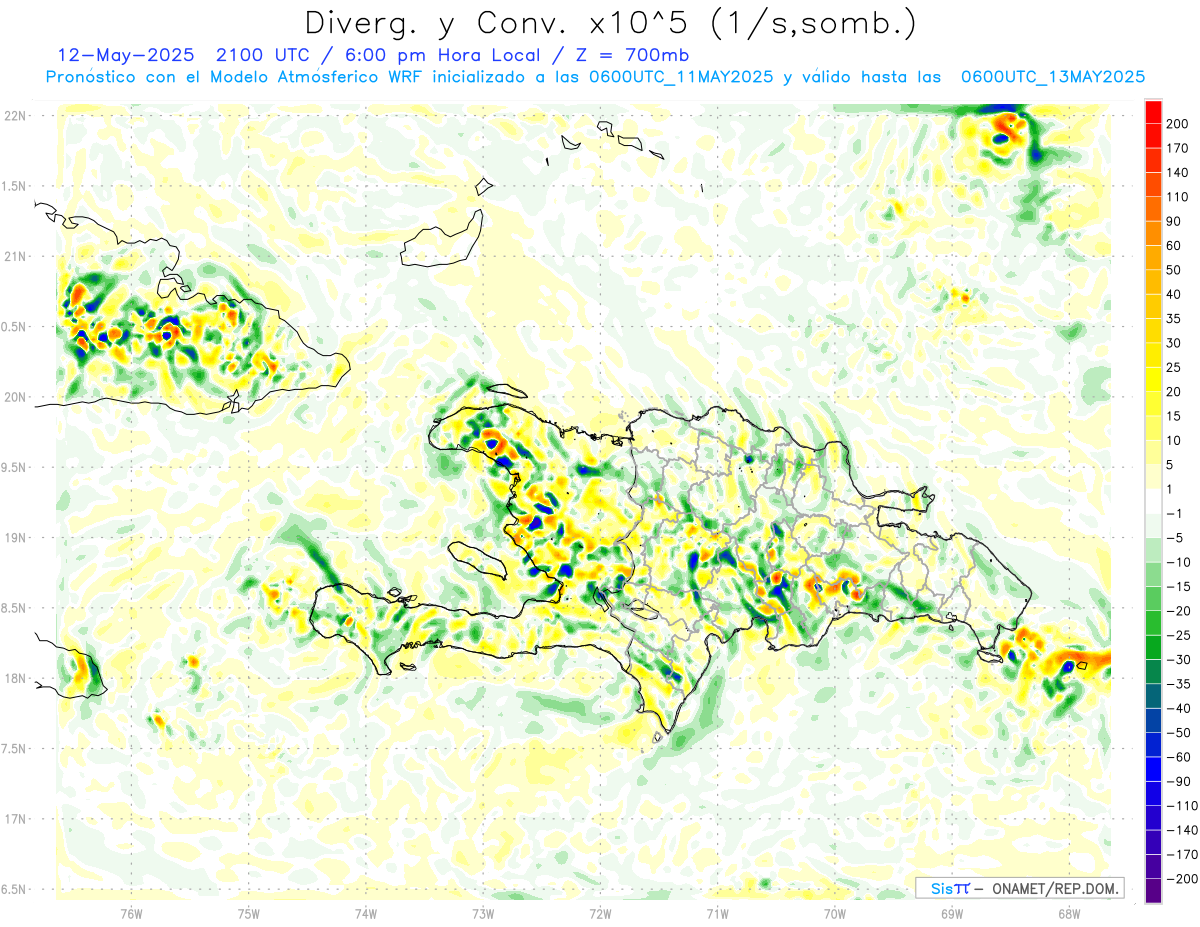Click the colorbar value '170' (positive)

tap(1177, 148)
